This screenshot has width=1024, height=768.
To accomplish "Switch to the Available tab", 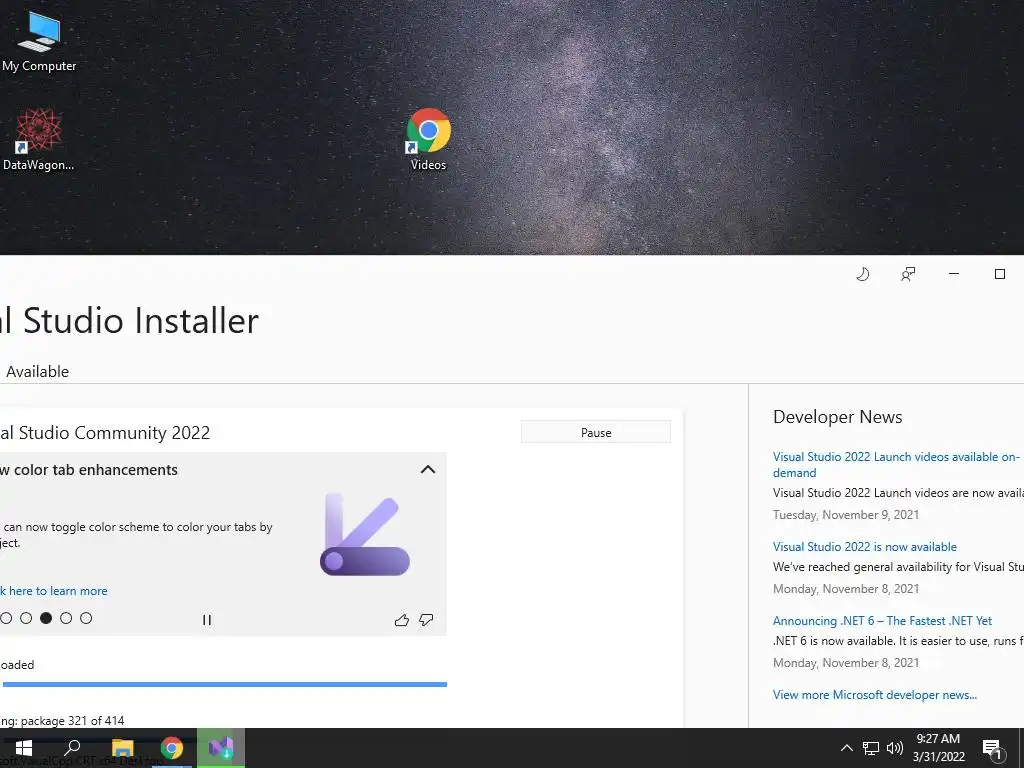I will pyautogui.click(x=37, y=372).
